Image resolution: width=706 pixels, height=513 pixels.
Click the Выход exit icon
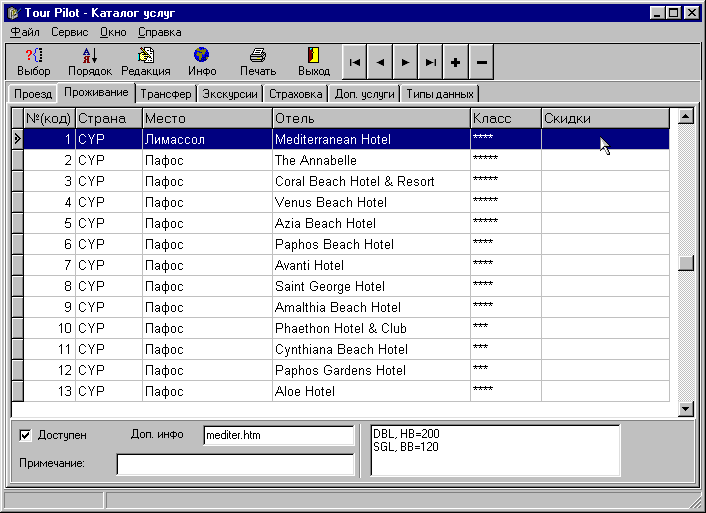(x=314, y=62)
